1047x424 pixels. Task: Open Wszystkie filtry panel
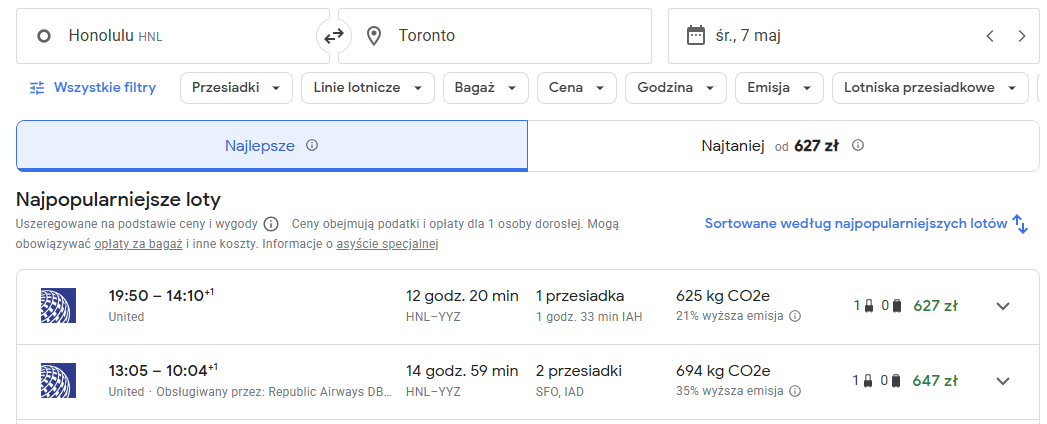coord(93,87)
